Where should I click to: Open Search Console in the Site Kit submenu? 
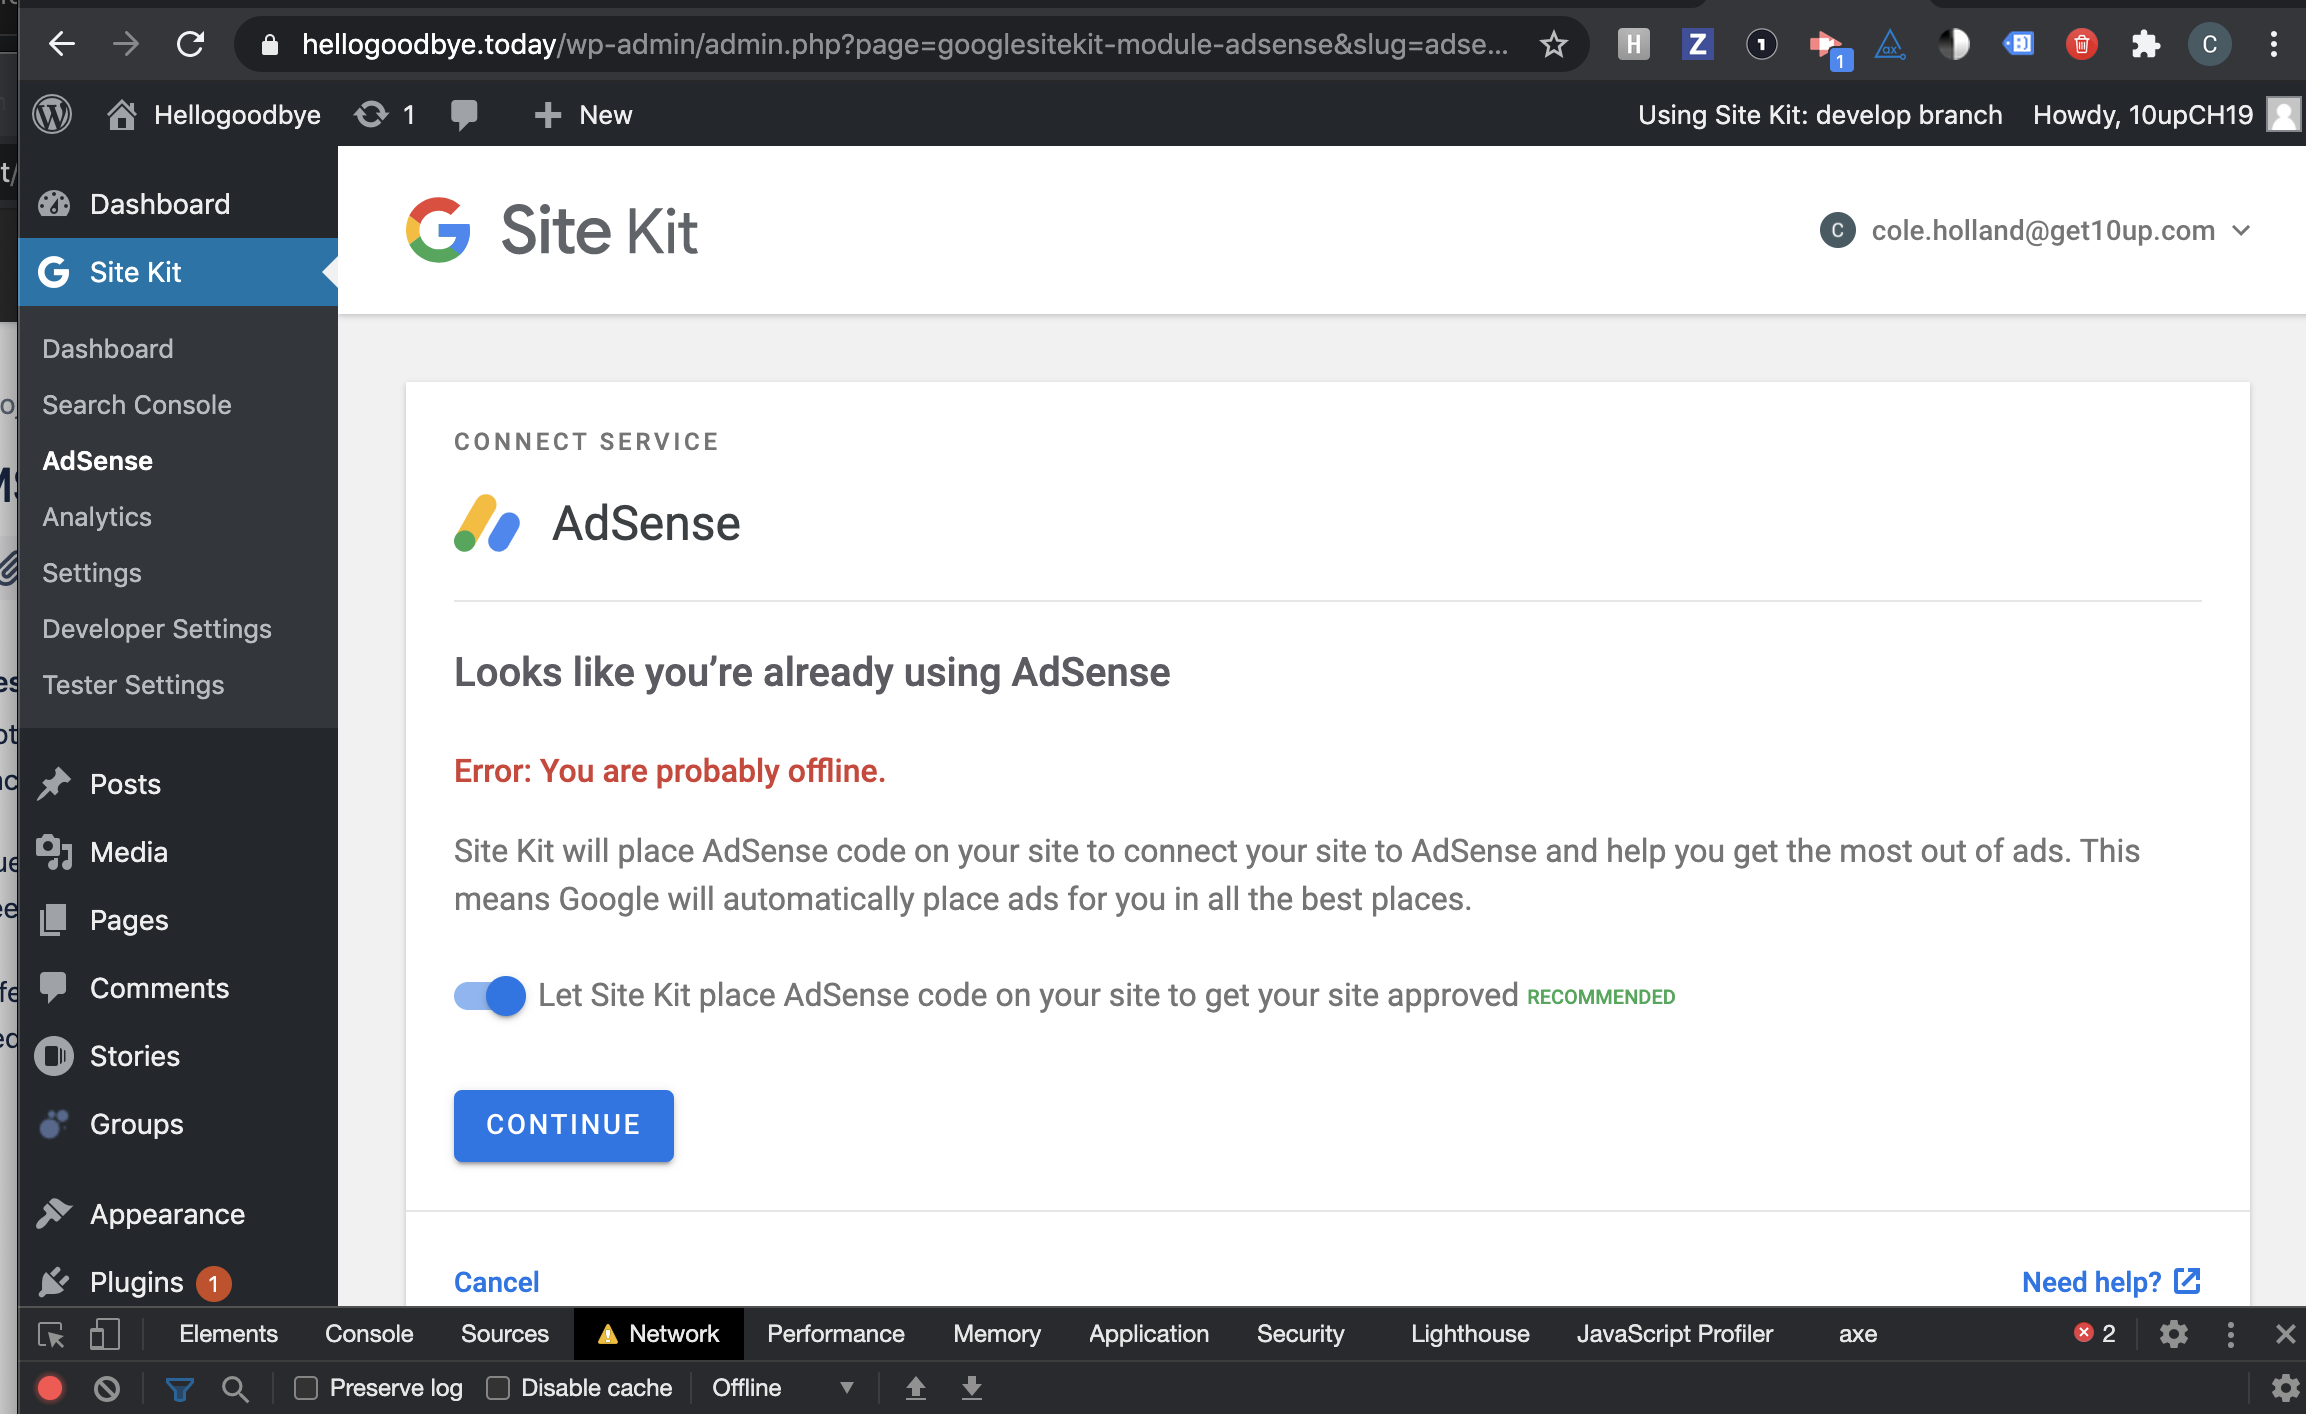[136, 405]
